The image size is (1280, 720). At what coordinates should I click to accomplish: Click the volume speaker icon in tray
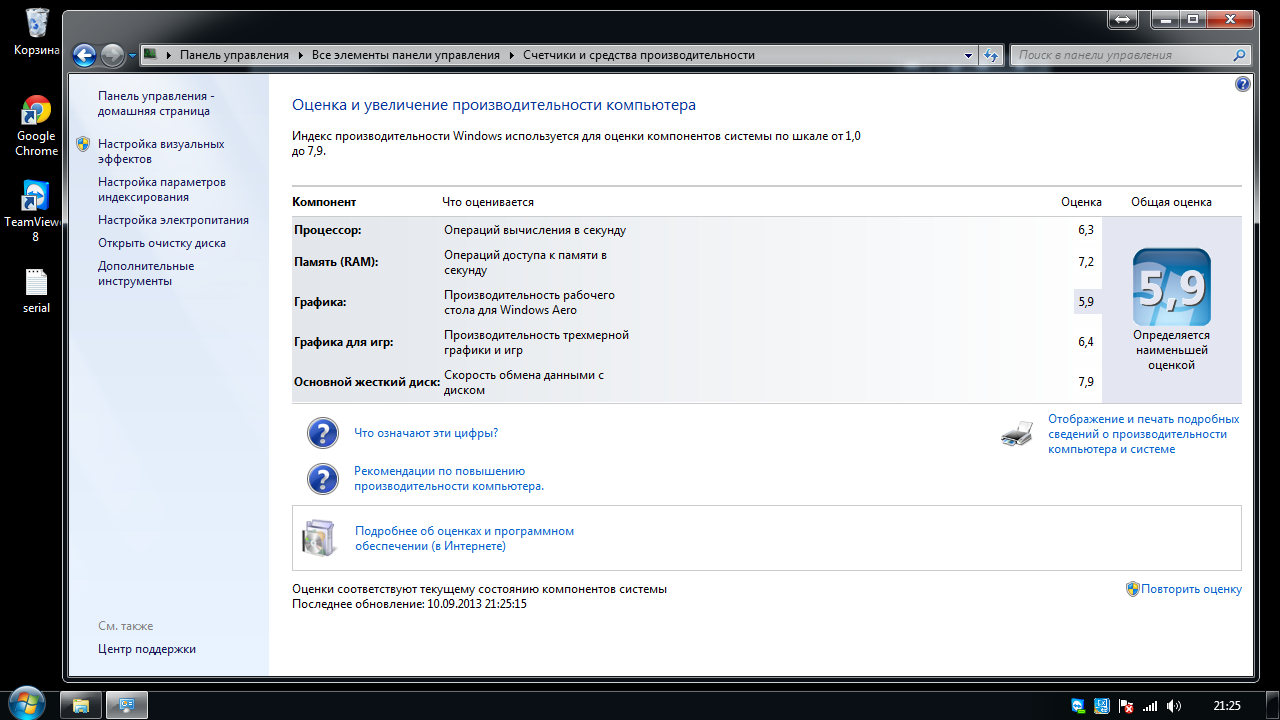1174,705
